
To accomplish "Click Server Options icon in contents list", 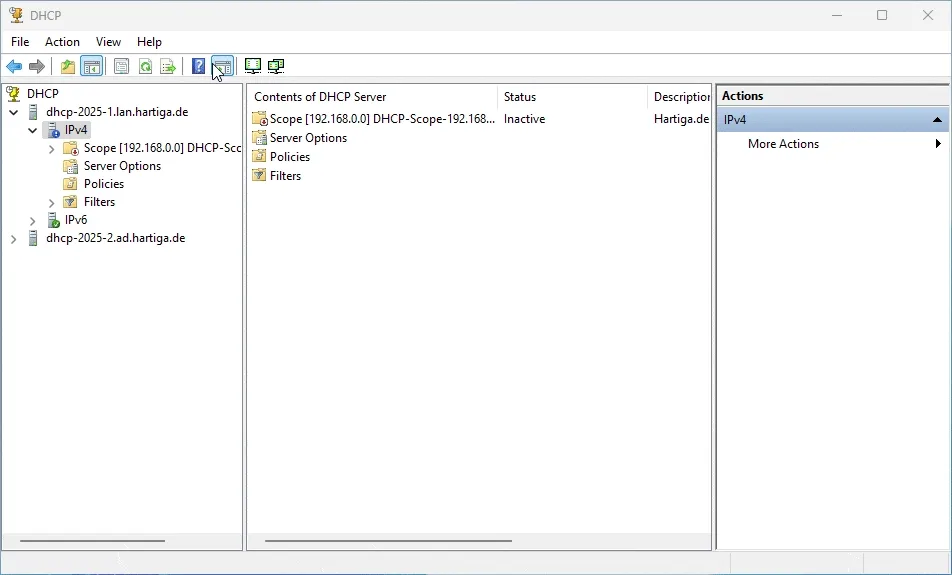I will [x=260, y=138].
